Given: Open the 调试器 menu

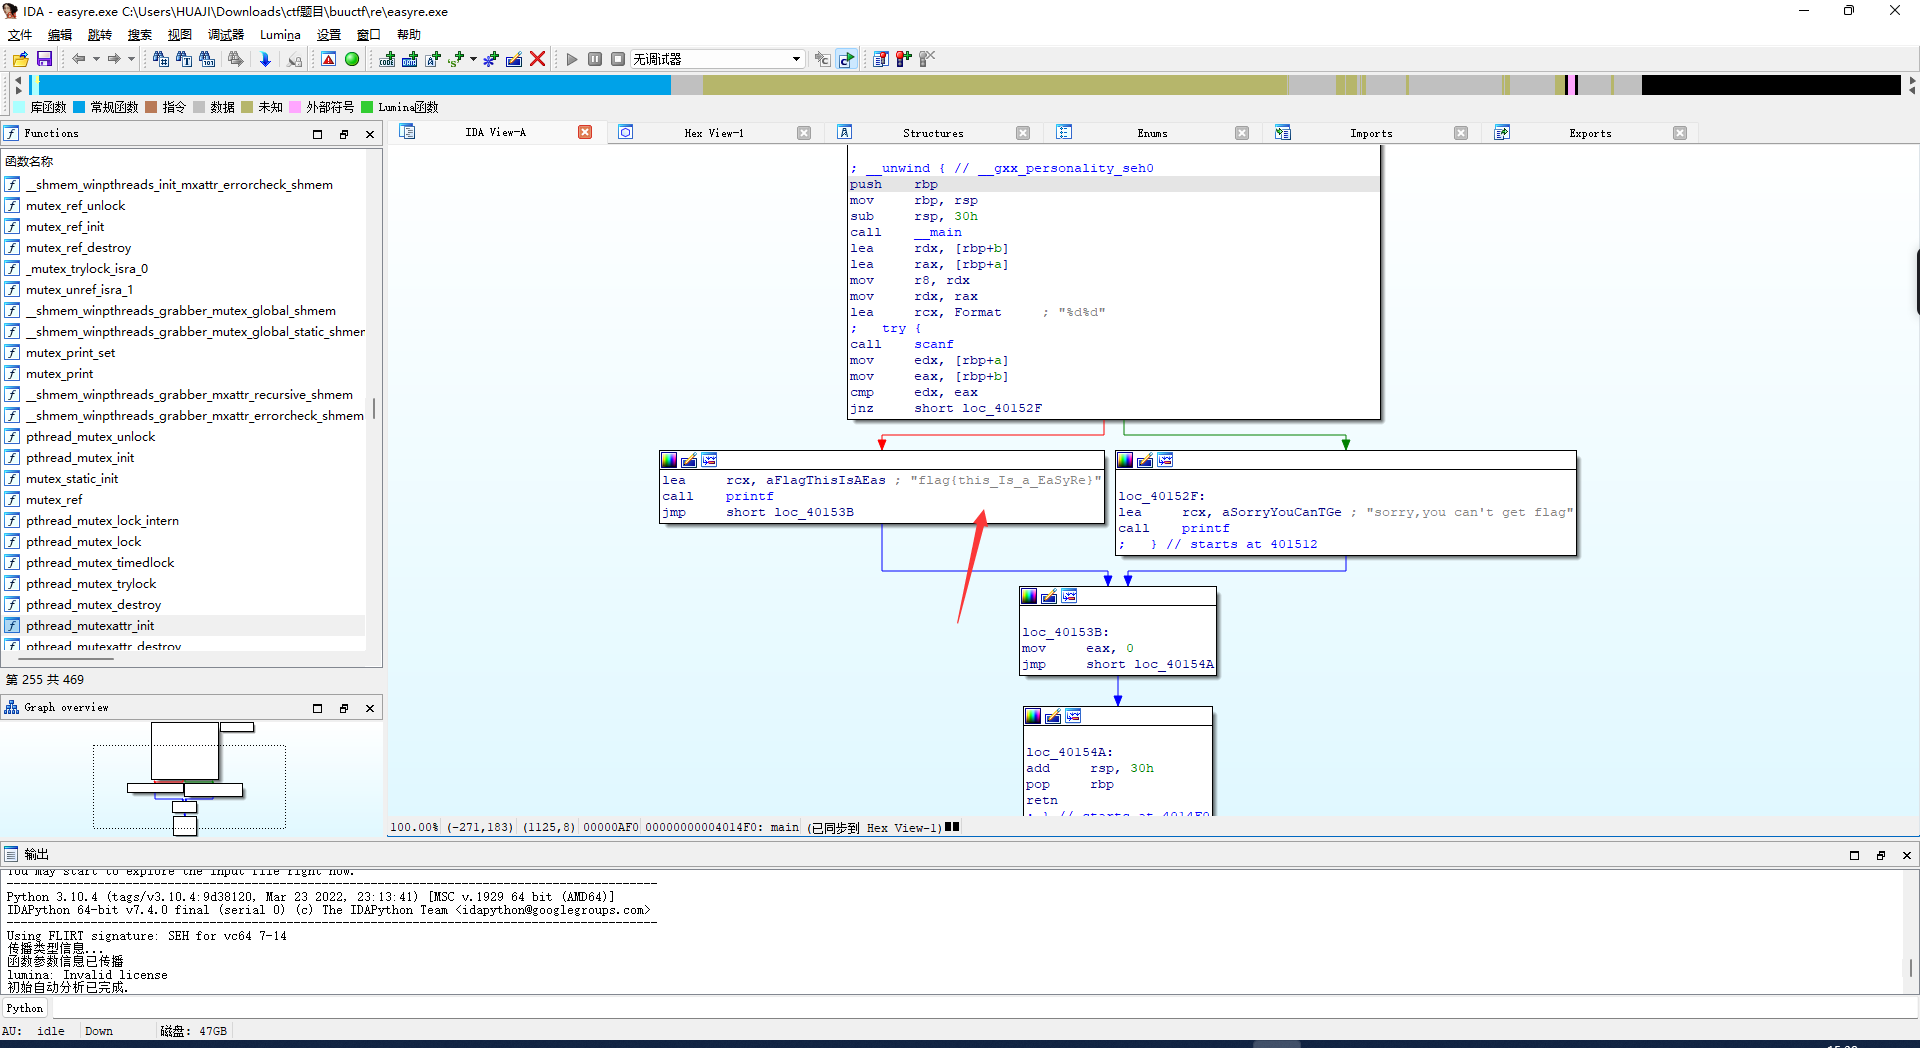Looking at the screenshot, I should click(226, 34).
